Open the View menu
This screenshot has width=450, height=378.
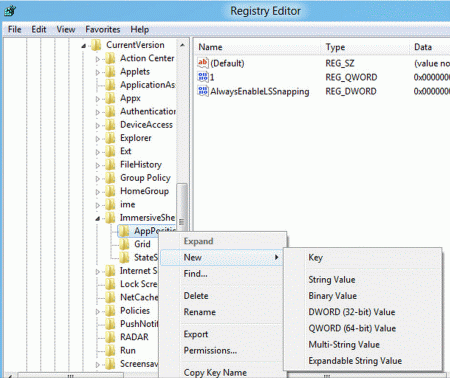pyautogui.click(x=66, y=30)
